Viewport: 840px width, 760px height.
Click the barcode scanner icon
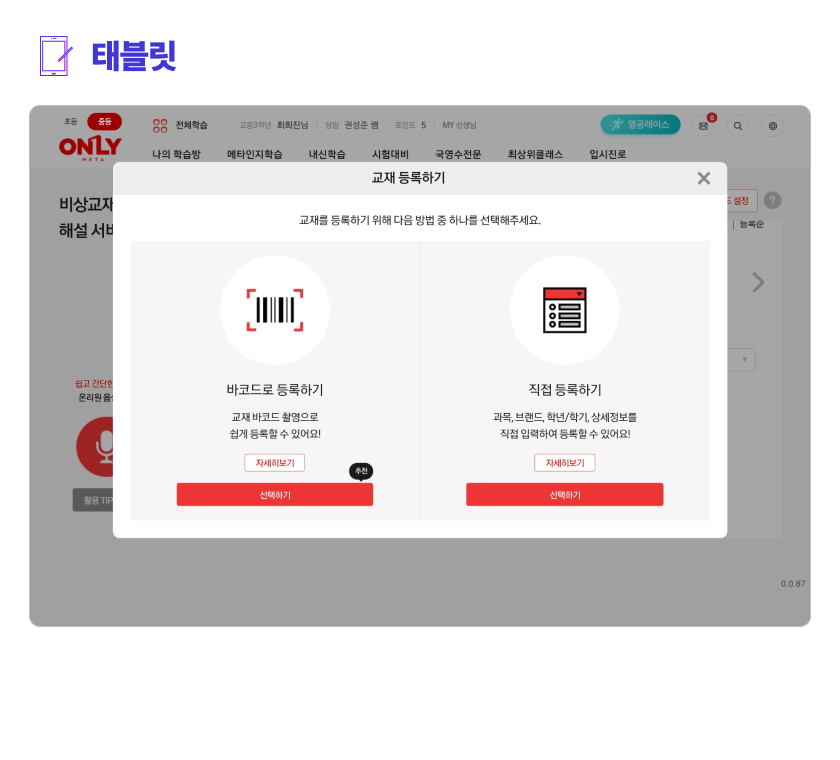click(275, 310)
